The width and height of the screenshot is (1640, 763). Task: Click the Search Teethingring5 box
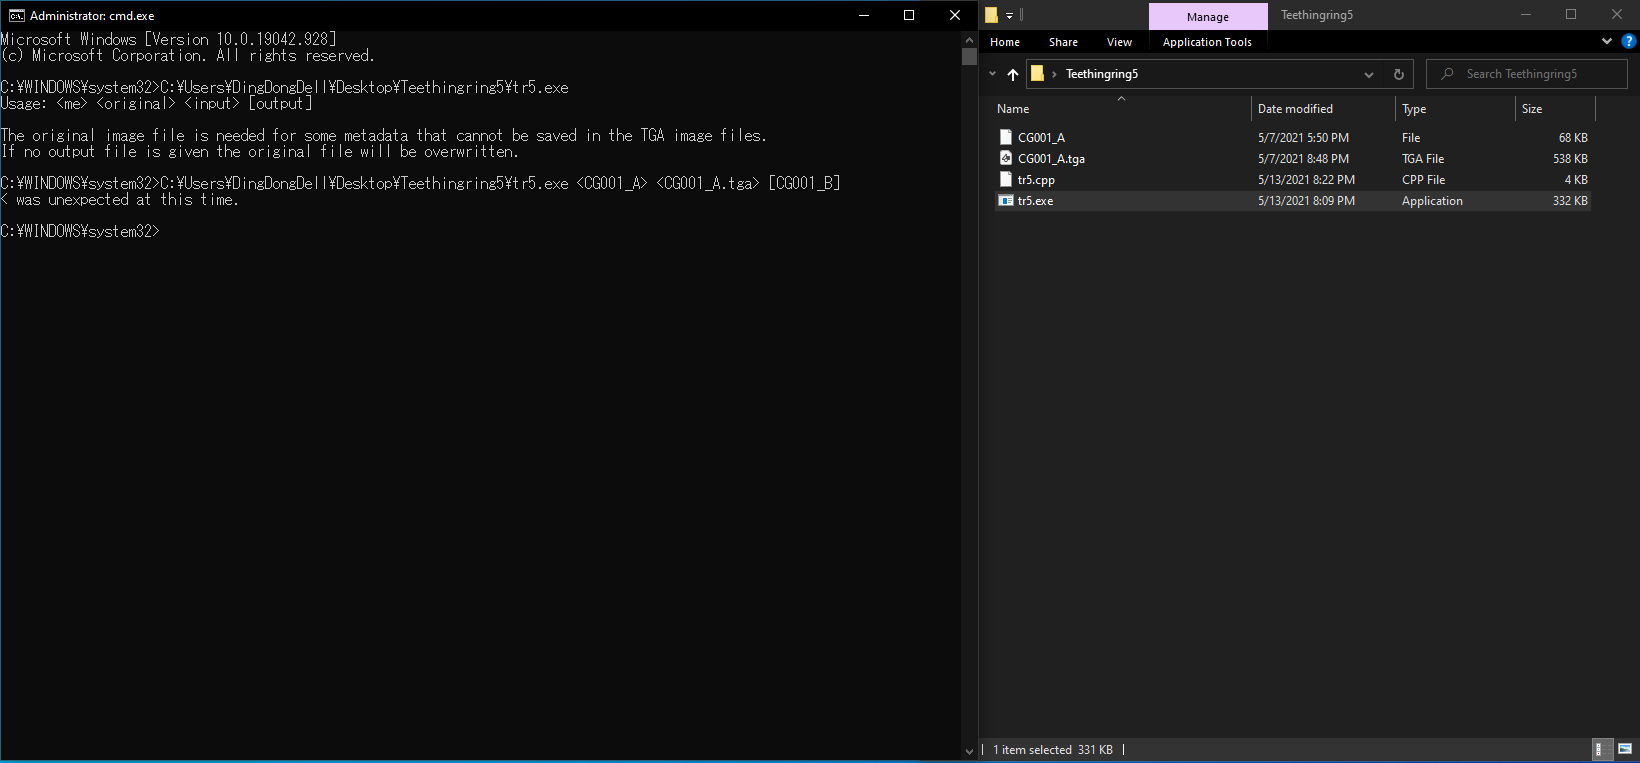coord(1527,74)
